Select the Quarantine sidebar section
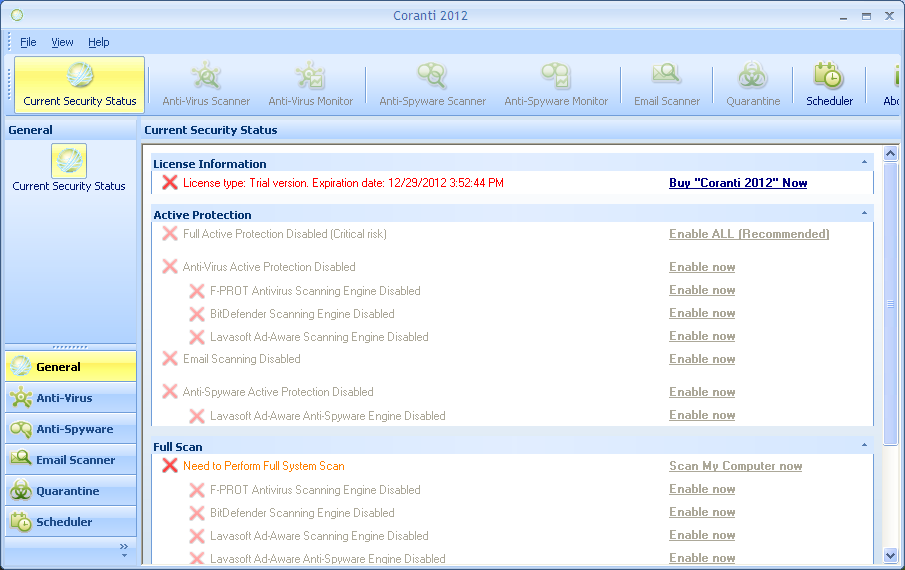Viewport: 905px width, 570px height. point(70,491)
